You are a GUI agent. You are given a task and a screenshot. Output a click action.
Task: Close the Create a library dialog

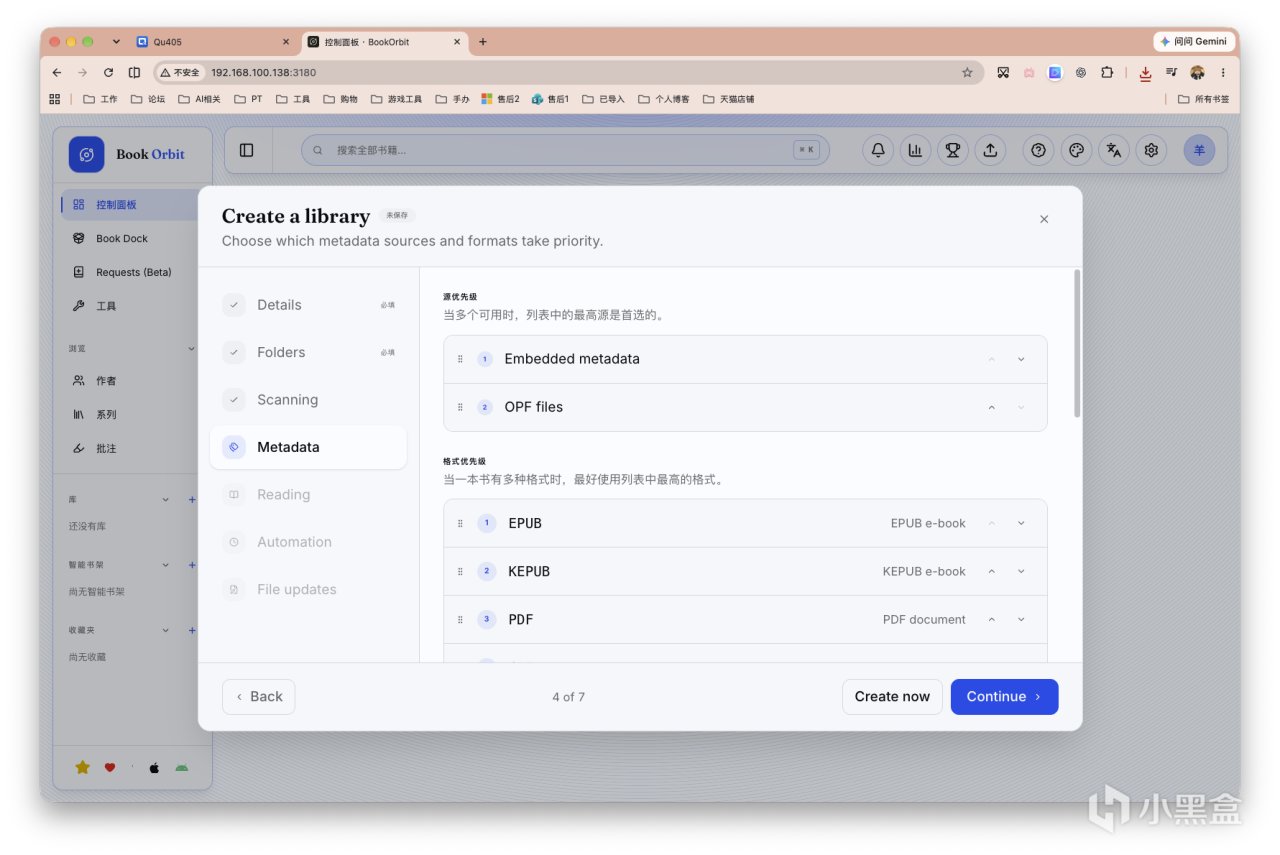click(x=1044, y=219)
